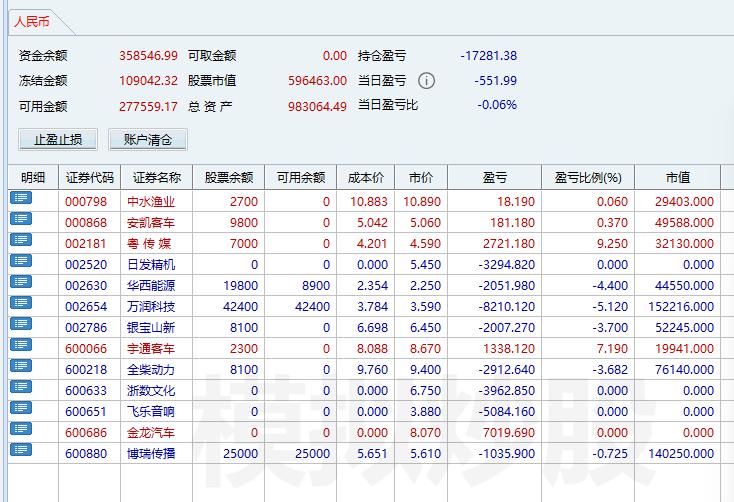Click 当日盈亏比 value -0.06%
This screenshot has width=734, height=502.
(x=497, y=105)
